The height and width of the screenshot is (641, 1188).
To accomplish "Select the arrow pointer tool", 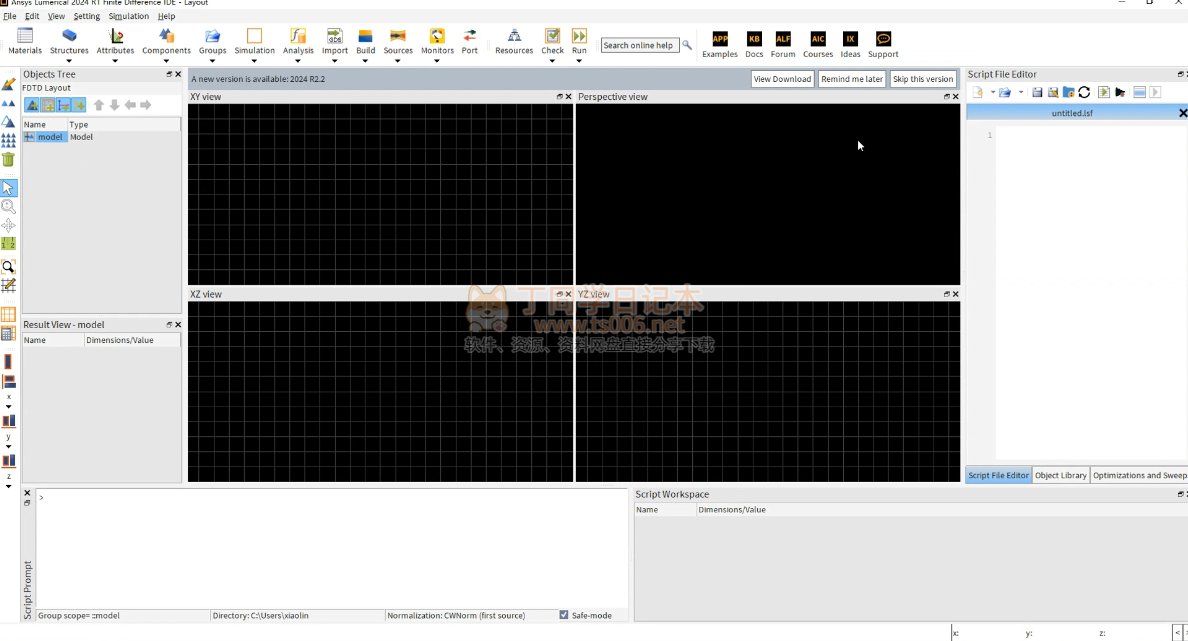I will 8,188.
